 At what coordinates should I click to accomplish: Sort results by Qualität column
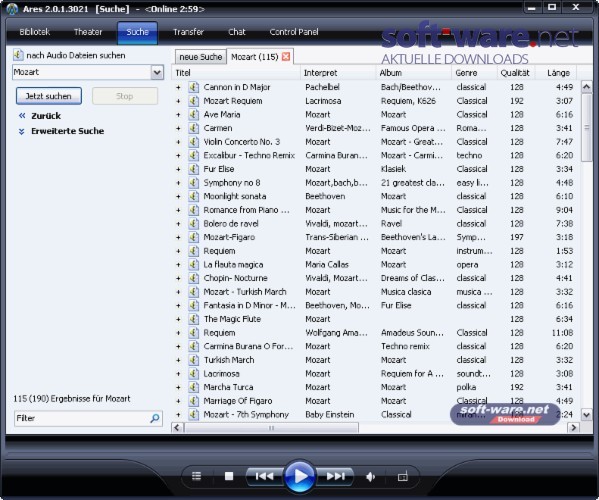coord(516,73)
